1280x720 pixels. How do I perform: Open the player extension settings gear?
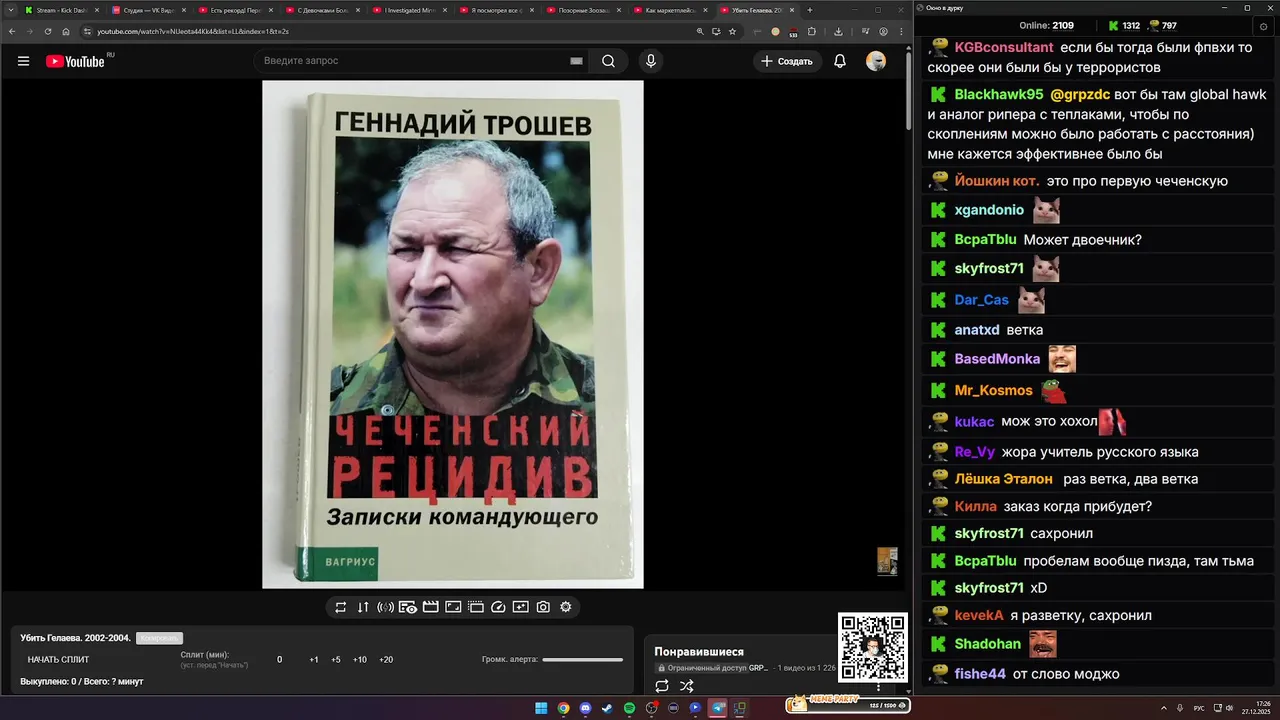[x=566, y=607]
